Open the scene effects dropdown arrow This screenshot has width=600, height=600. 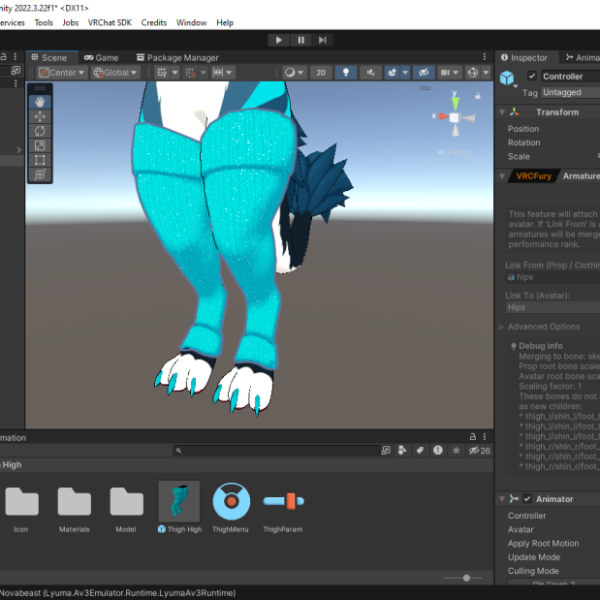point(405,72)
